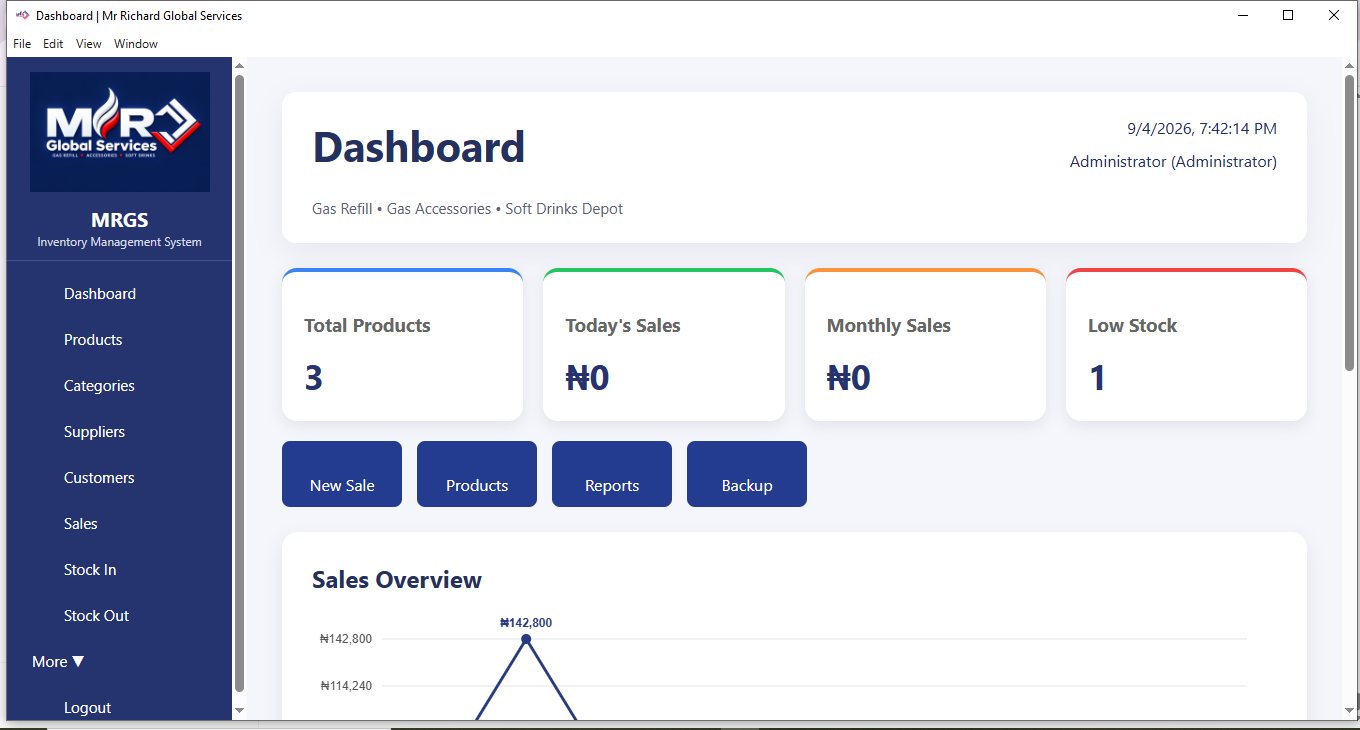1360x730 pixels.
Task: Click the Sales Overview heading
Action: pyautogui.click(x=397, y=580)
